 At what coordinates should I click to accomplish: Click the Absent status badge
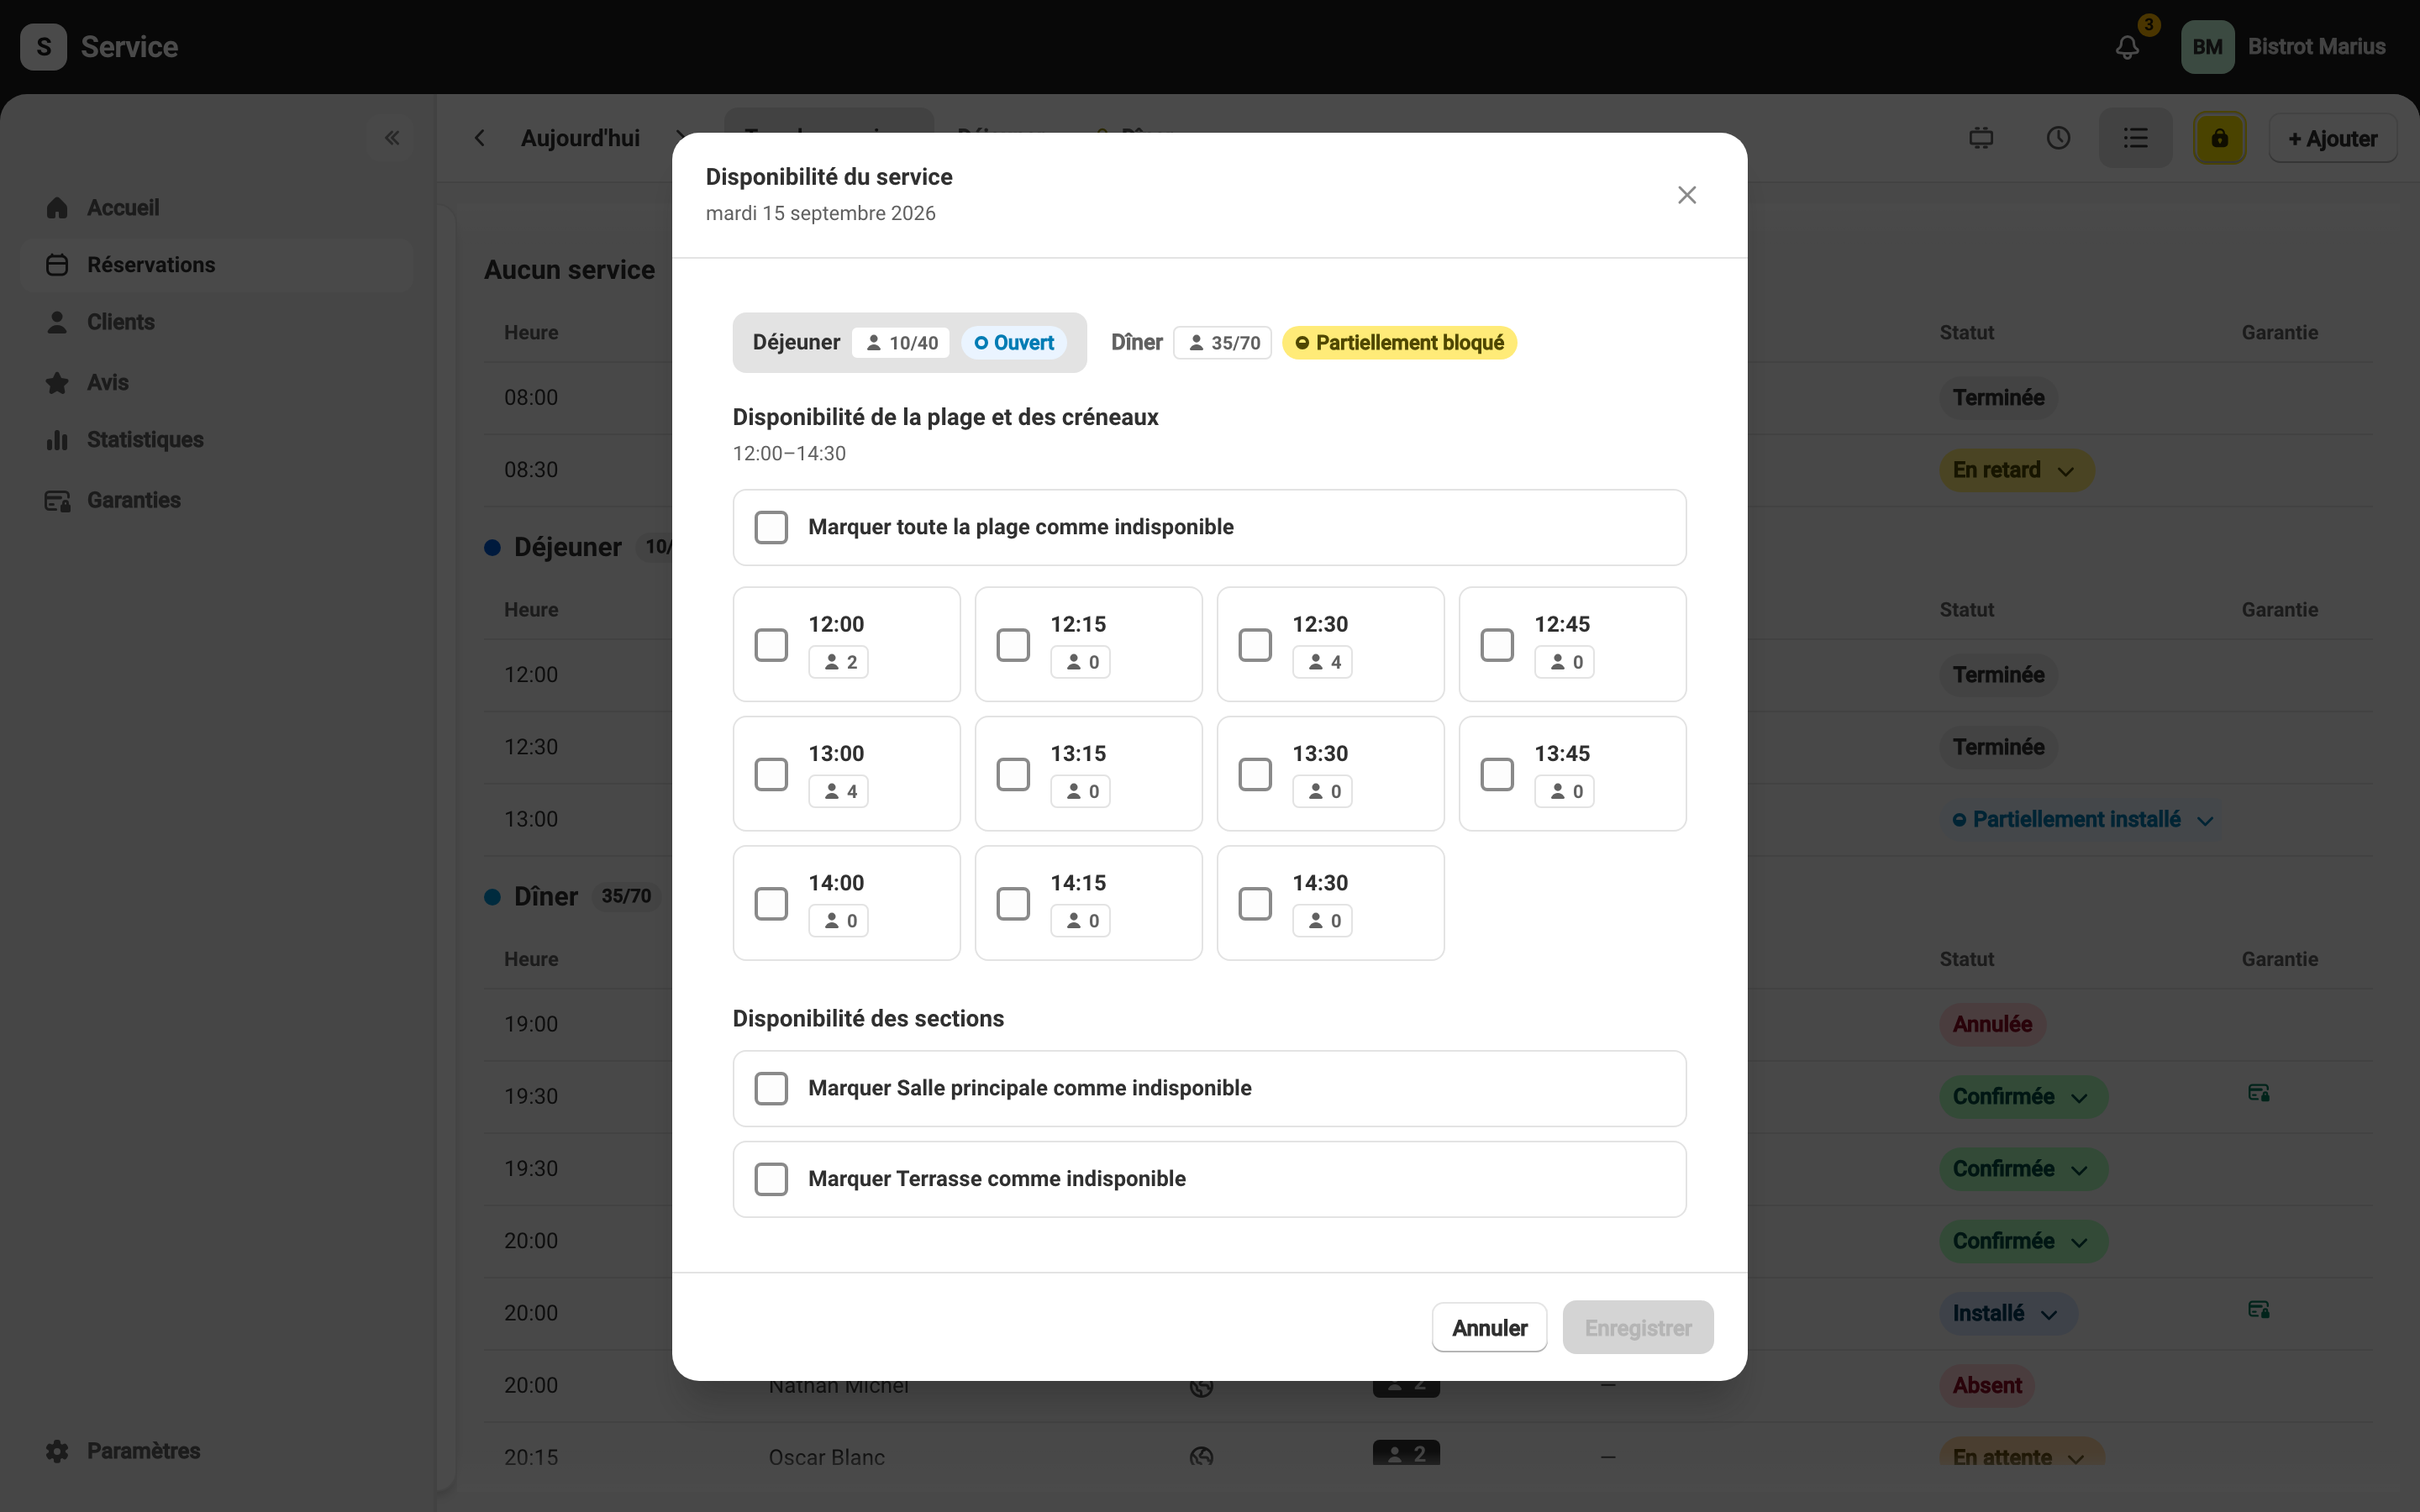tap(1987, 1386)
